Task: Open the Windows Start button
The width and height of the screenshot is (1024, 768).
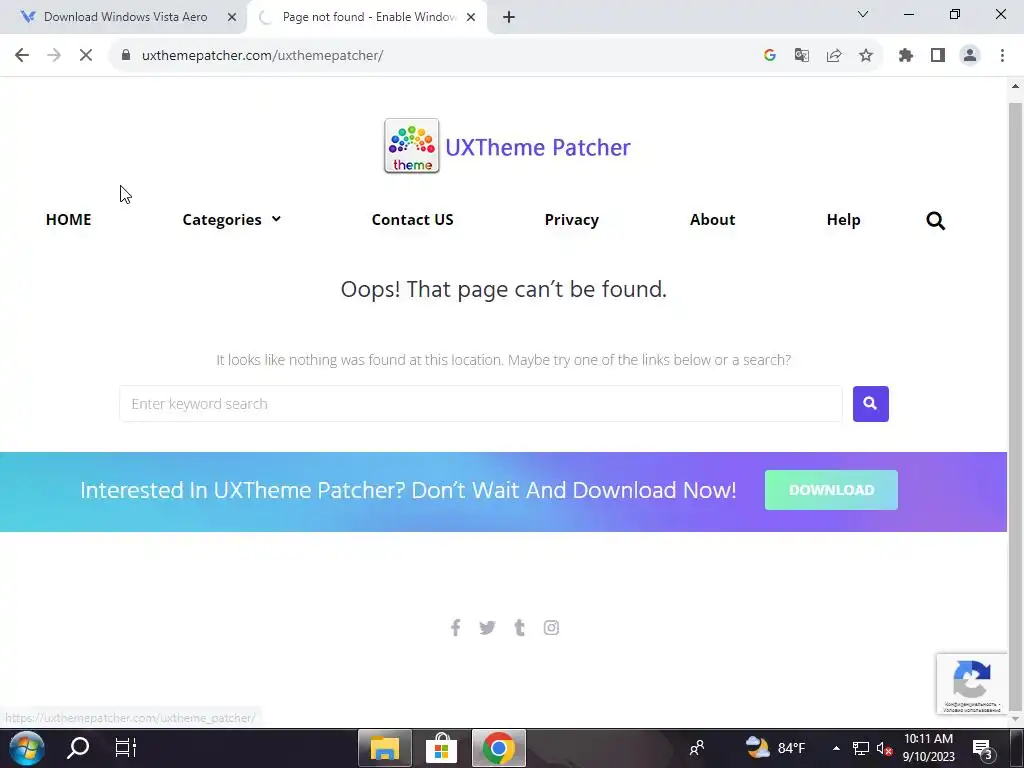Action: click(x=26, y=748)
